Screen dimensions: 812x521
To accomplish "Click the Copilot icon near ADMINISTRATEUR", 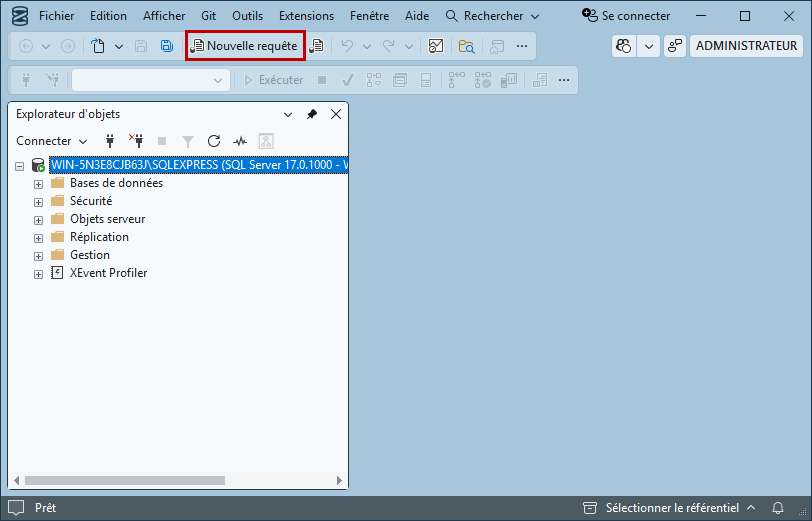I will 624,46.
